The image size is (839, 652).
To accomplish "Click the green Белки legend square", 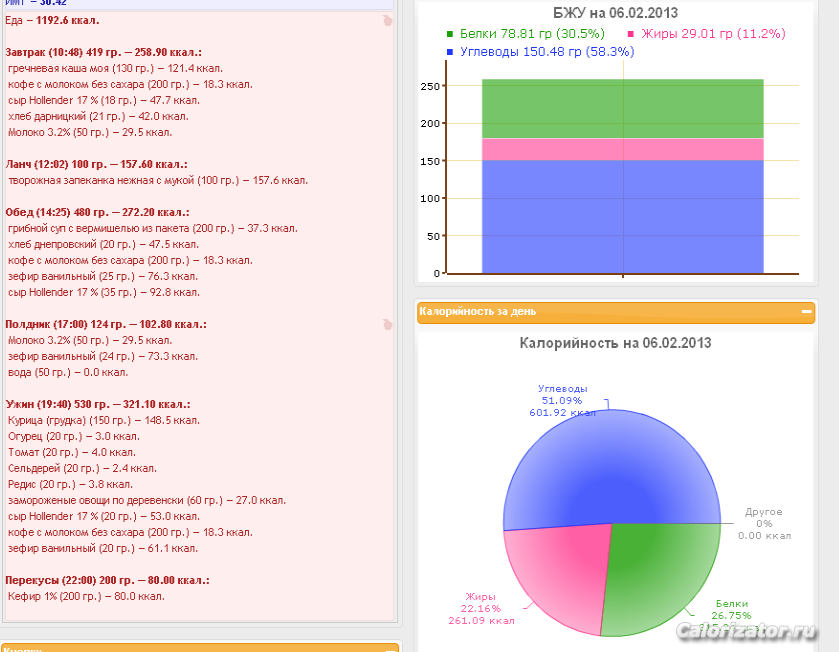I will click(451, 34).
